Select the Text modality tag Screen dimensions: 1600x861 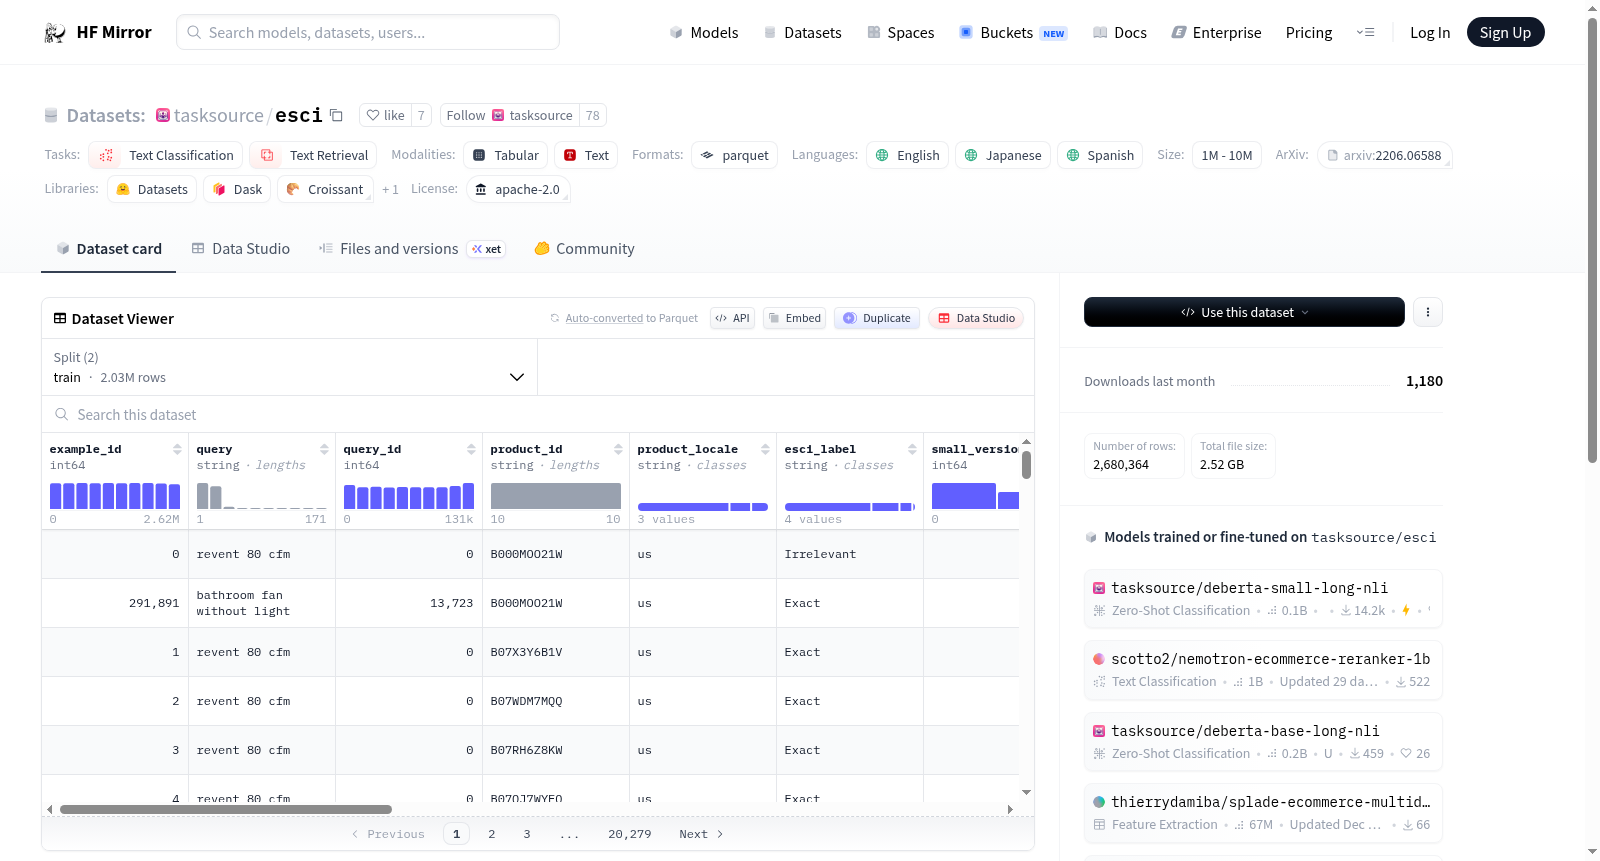(x=586, y=155)
